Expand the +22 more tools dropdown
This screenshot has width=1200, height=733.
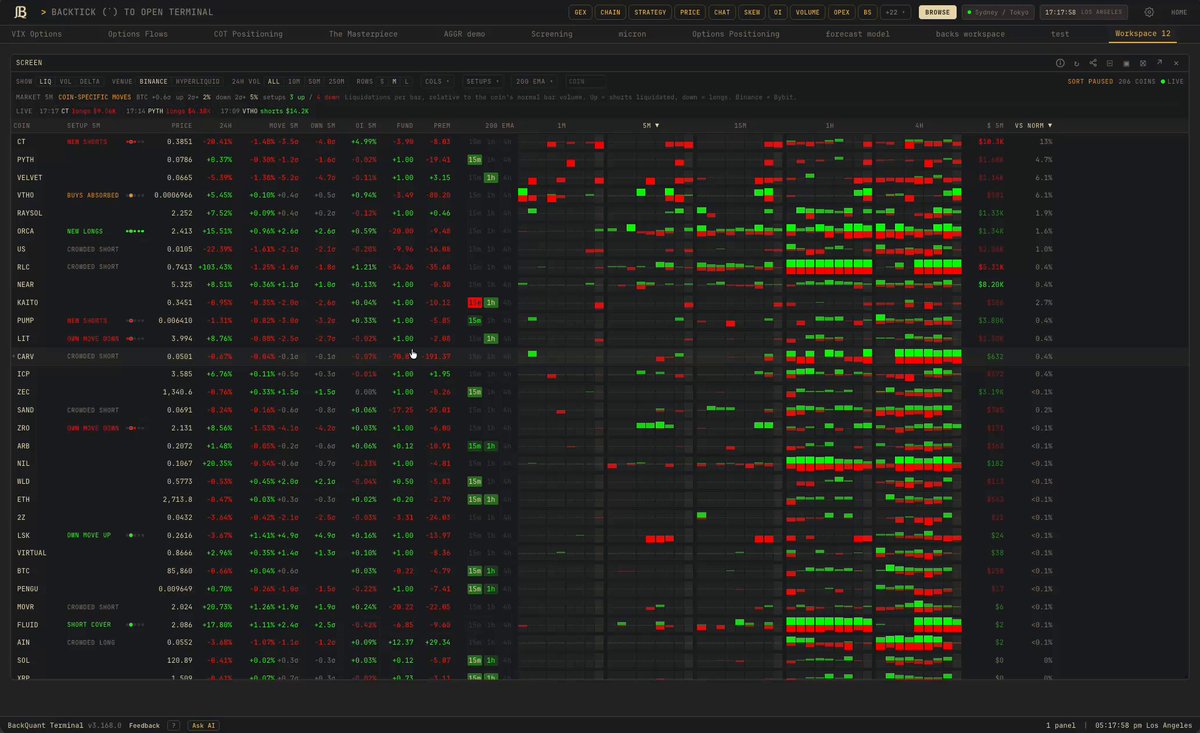(x=895, y=12)
